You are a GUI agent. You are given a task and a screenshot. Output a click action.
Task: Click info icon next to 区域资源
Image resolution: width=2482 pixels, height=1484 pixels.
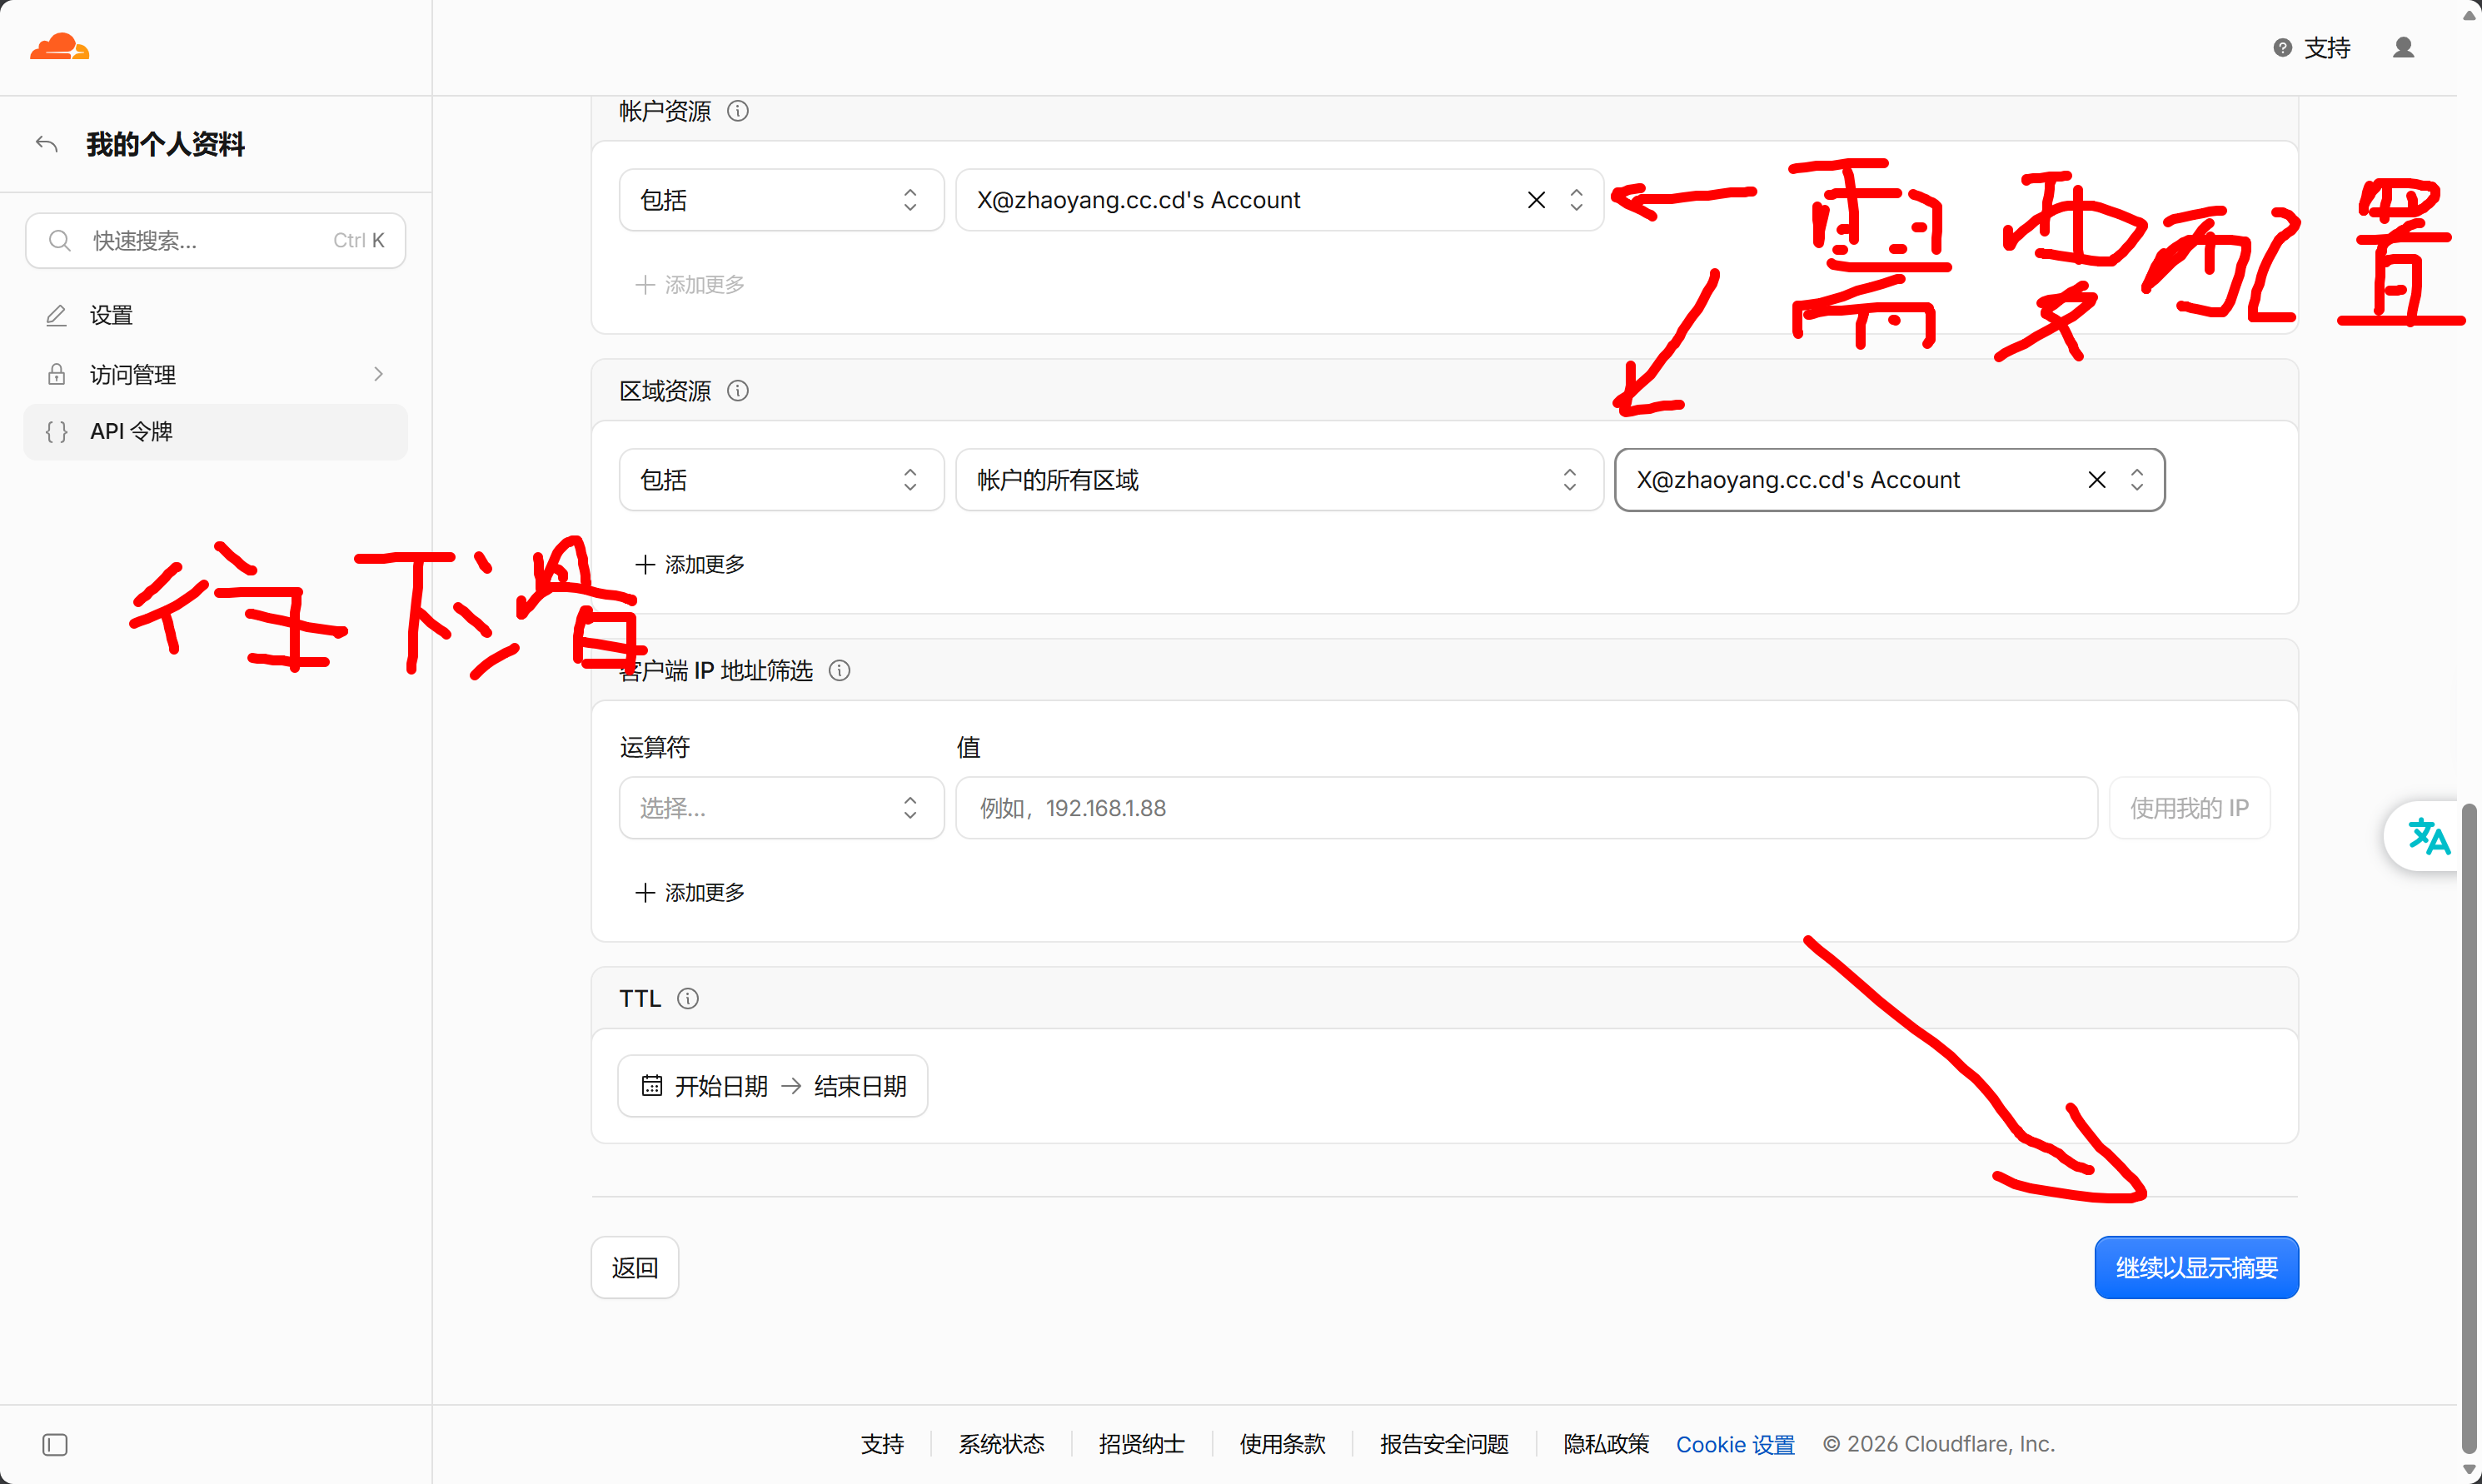[738, 391]
